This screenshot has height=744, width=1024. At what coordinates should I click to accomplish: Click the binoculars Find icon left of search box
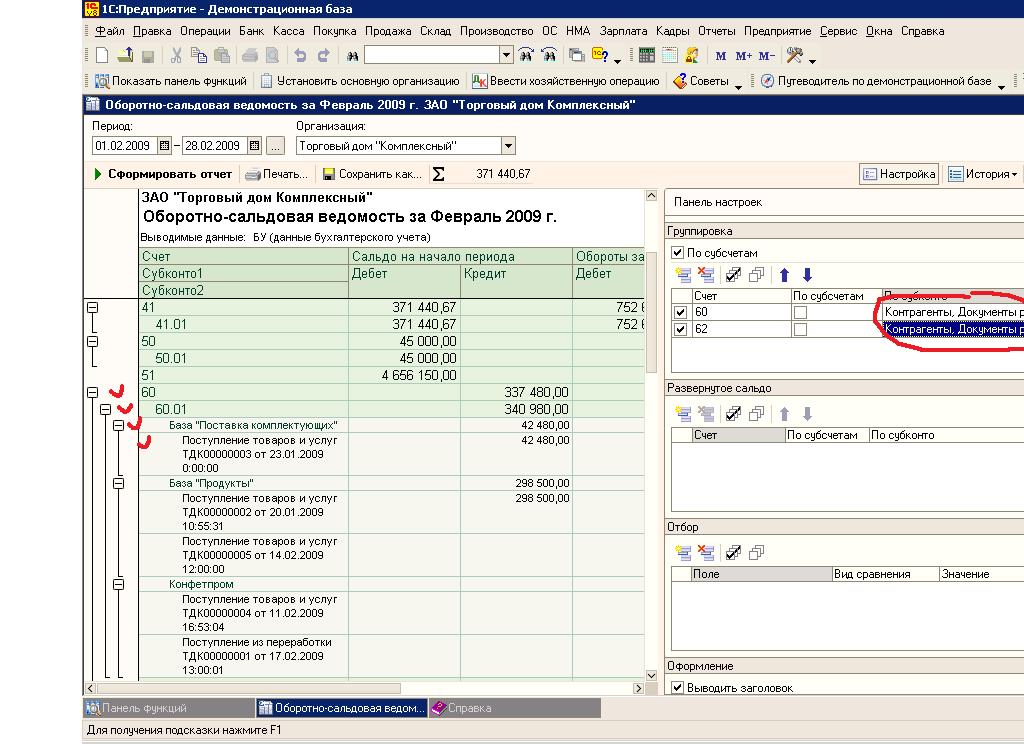point(353,56)
